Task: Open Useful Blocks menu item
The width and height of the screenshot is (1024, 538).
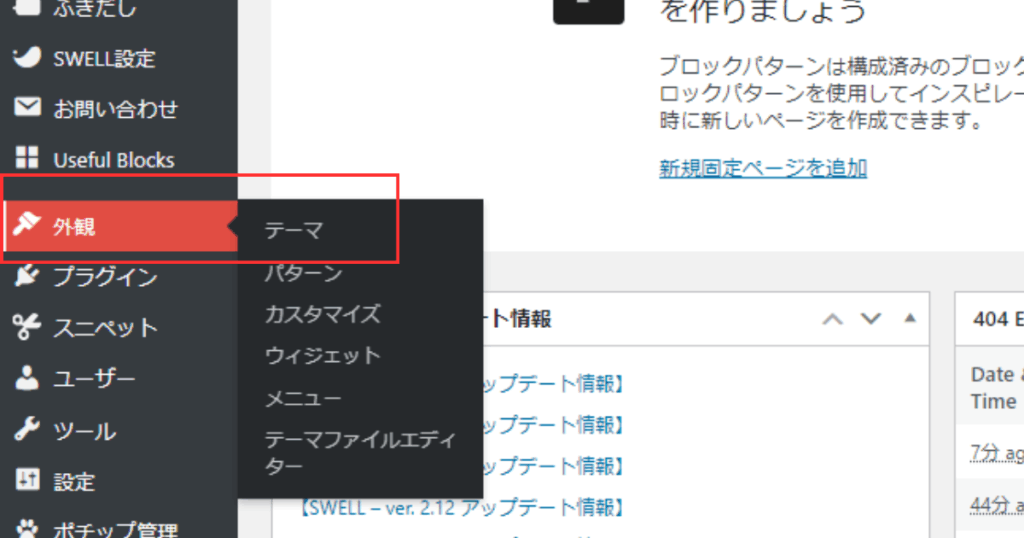Action: tap(119, 160)
